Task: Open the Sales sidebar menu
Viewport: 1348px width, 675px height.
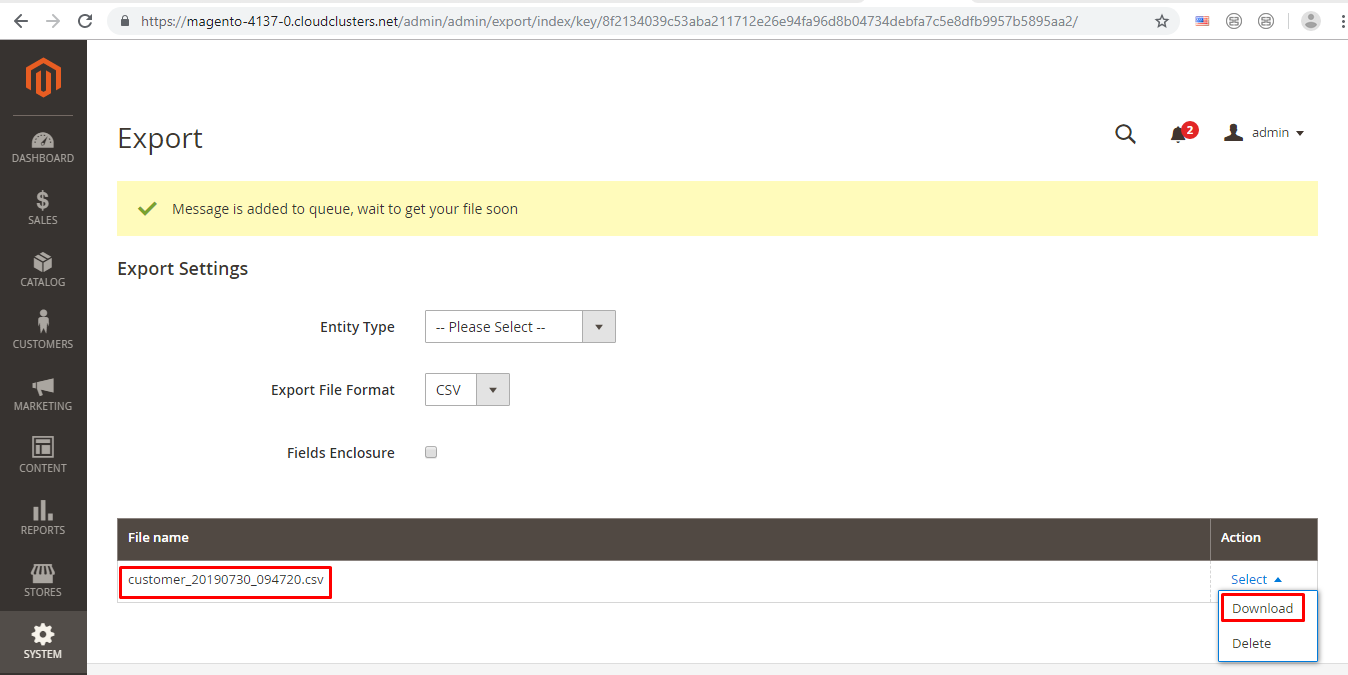Action: click(43, 208)
